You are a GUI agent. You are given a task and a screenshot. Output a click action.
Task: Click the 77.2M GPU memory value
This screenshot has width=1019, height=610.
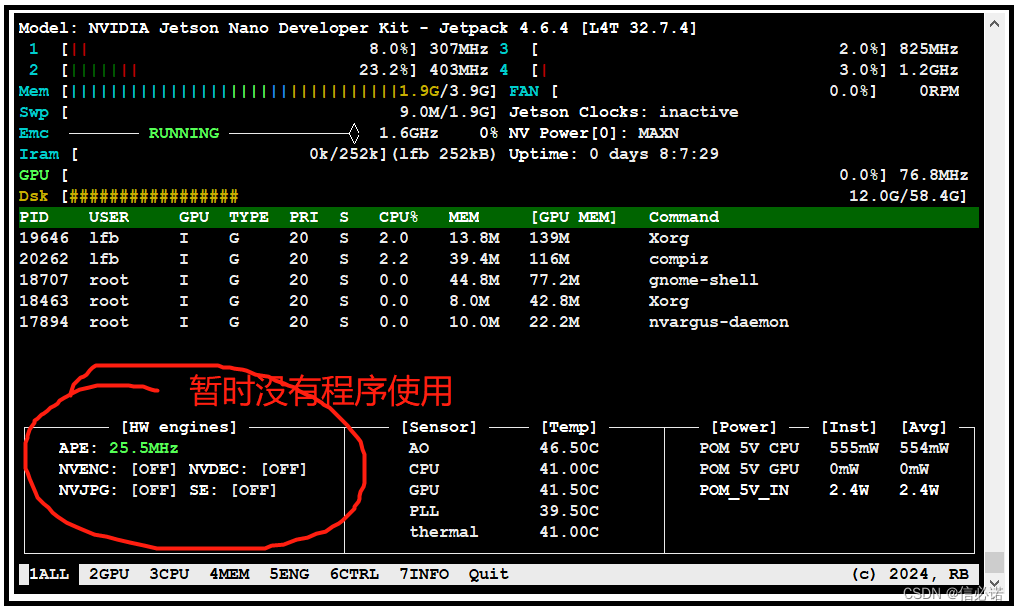554,280
